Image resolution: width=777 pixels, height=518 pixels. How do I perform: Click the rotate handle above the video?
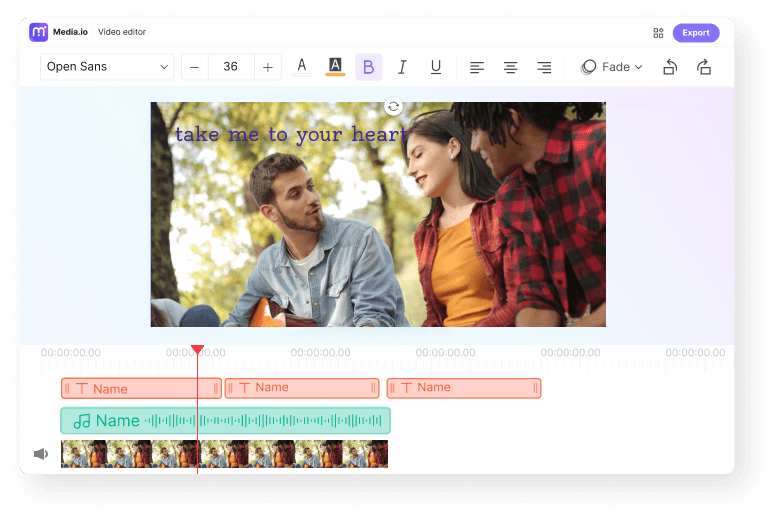coord(393,107)
